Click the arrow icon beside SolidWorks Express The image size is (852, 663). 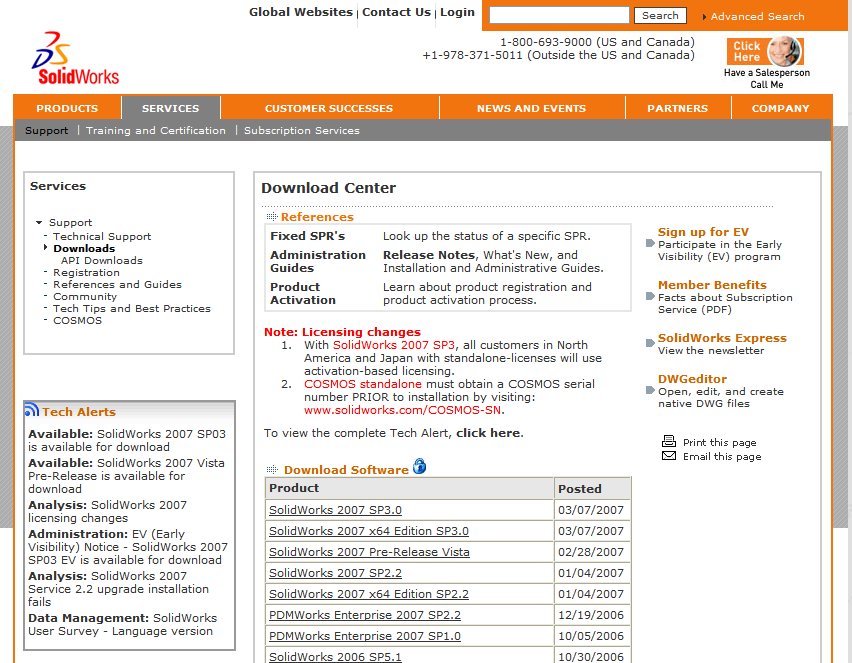click(650, 343)
